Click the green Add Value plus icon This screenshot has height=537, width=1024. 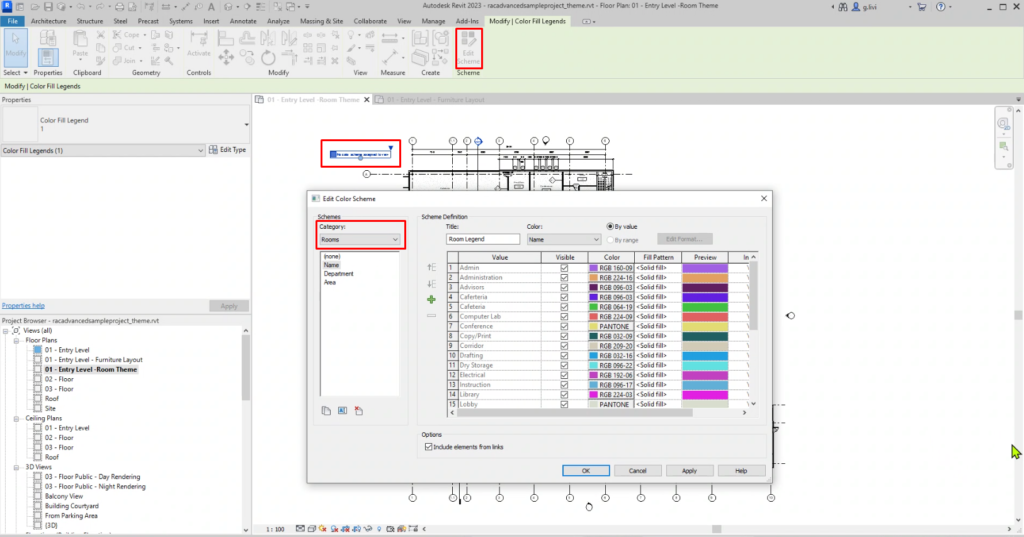(x=432, y=299)
